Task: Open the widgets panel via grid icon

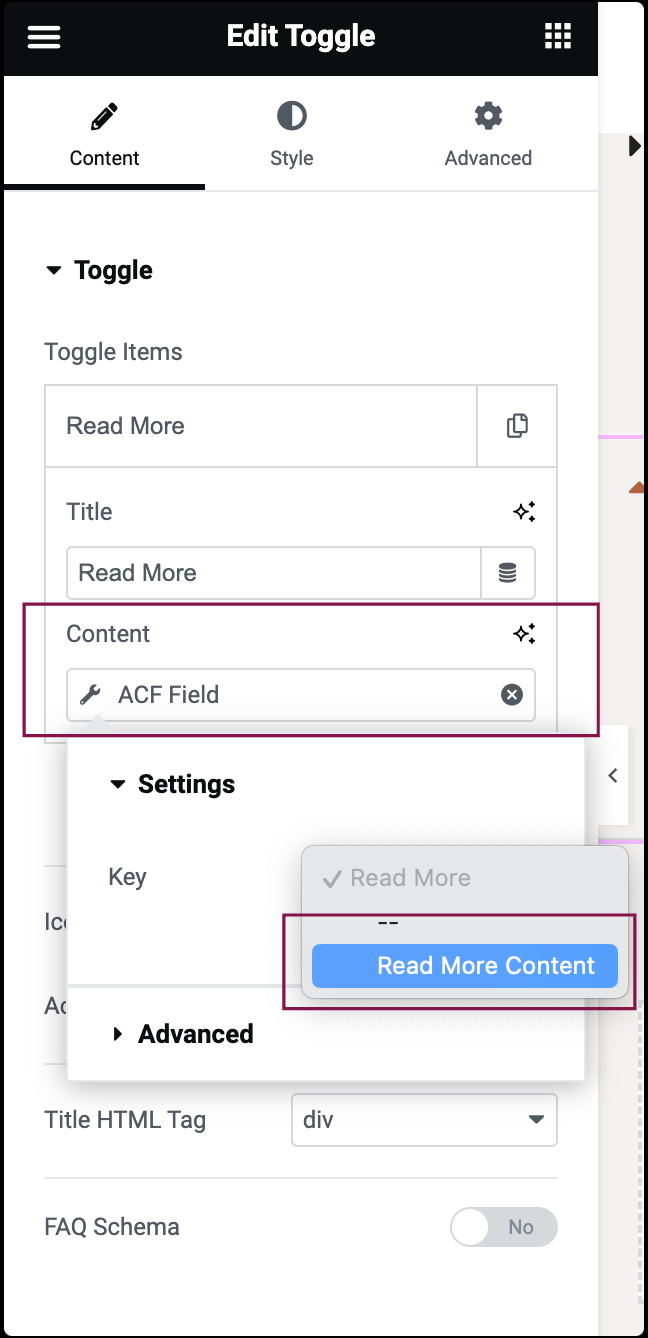Action: coord(557,36)
